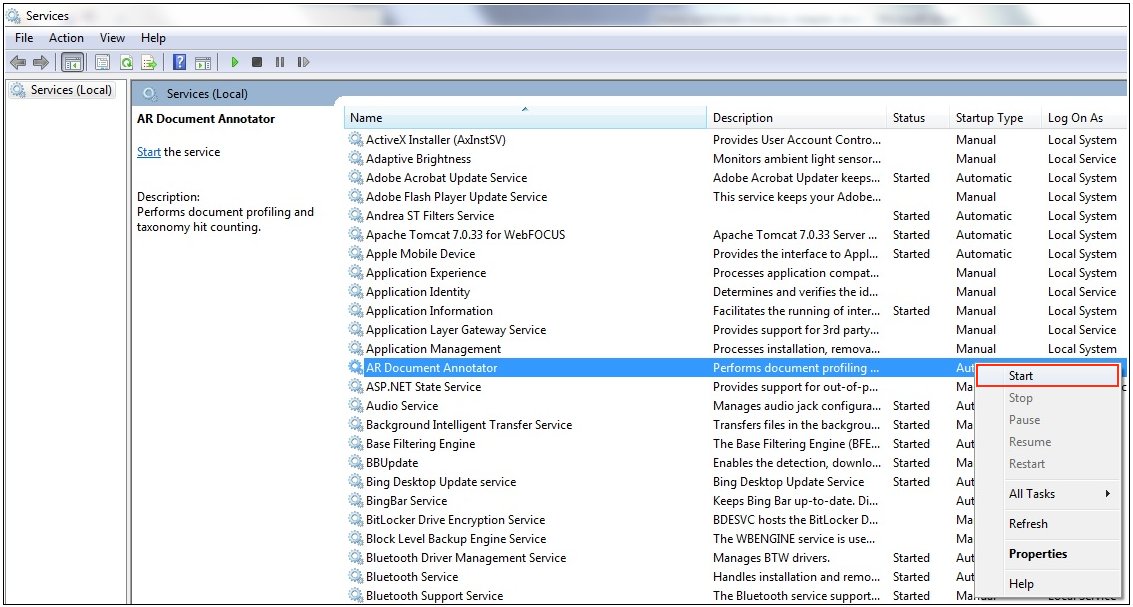Select the Bluetooth Support Service name
The height and width of the screenshot is (607, 1133).
click(x=434, y=596)
